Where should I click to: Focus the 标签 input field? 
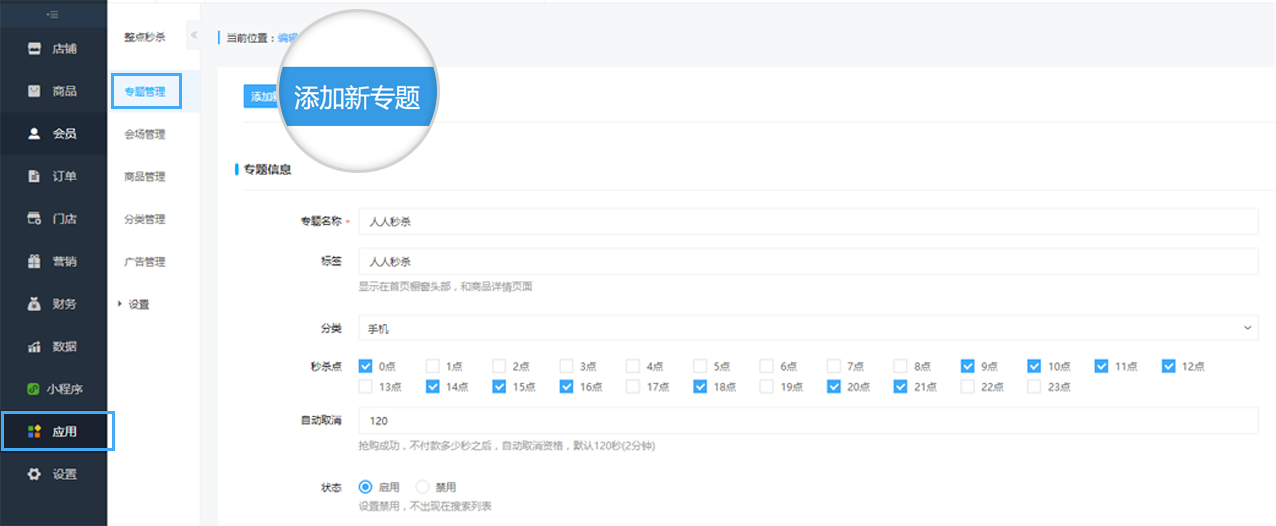(808, 262)
